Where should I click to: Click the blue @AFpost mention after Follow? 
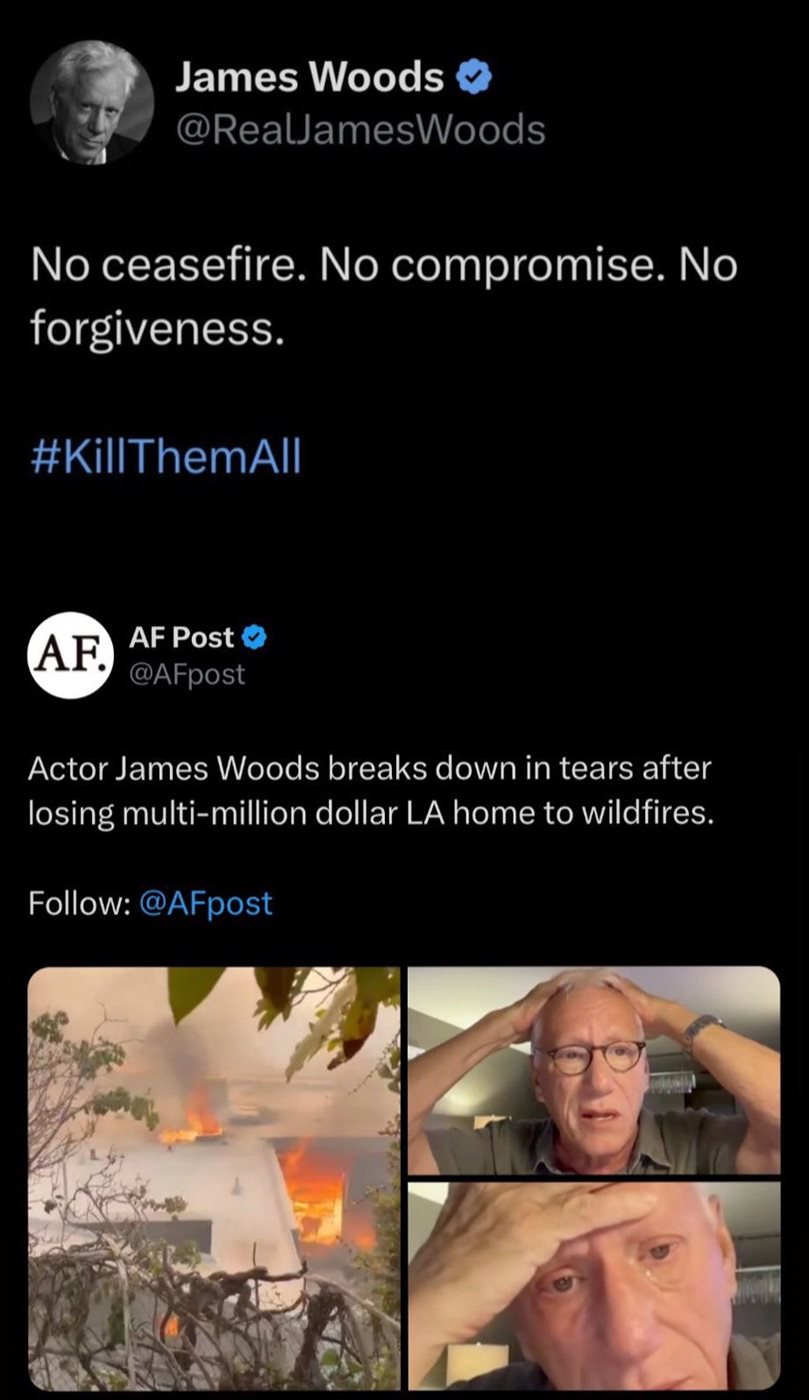(206, 903)
